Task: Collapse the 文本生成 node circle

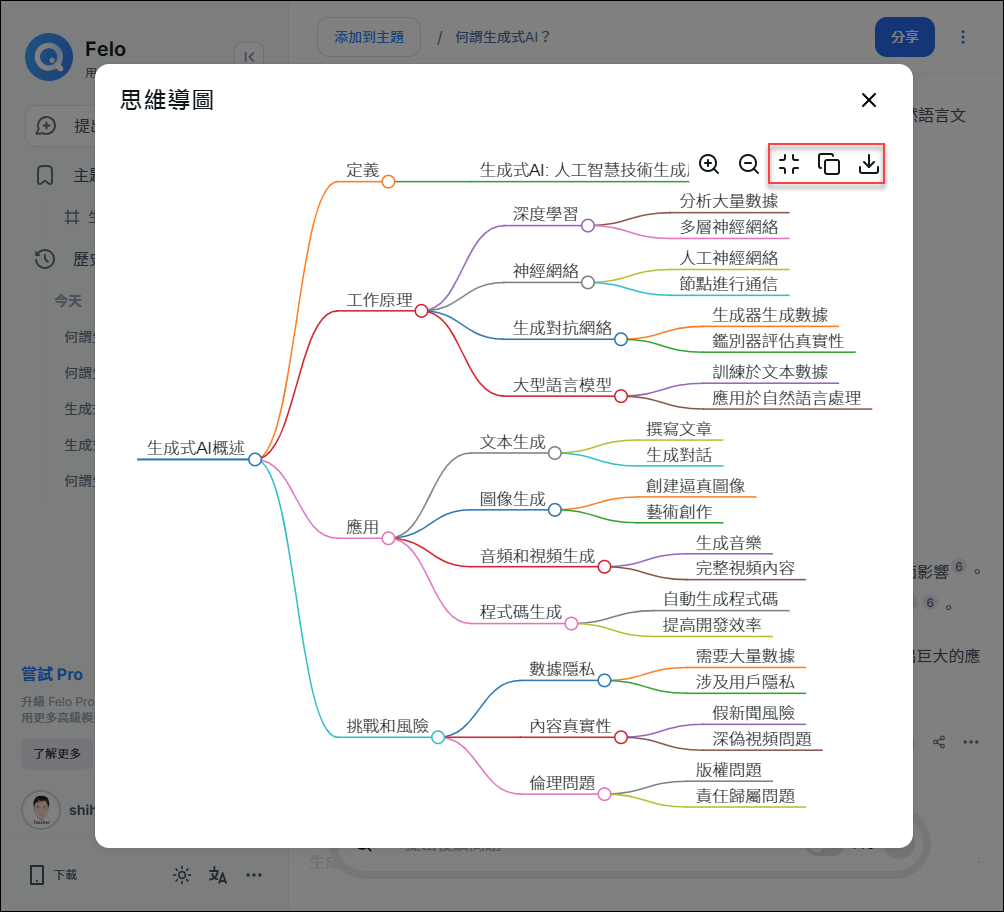Action: point(555,453)
